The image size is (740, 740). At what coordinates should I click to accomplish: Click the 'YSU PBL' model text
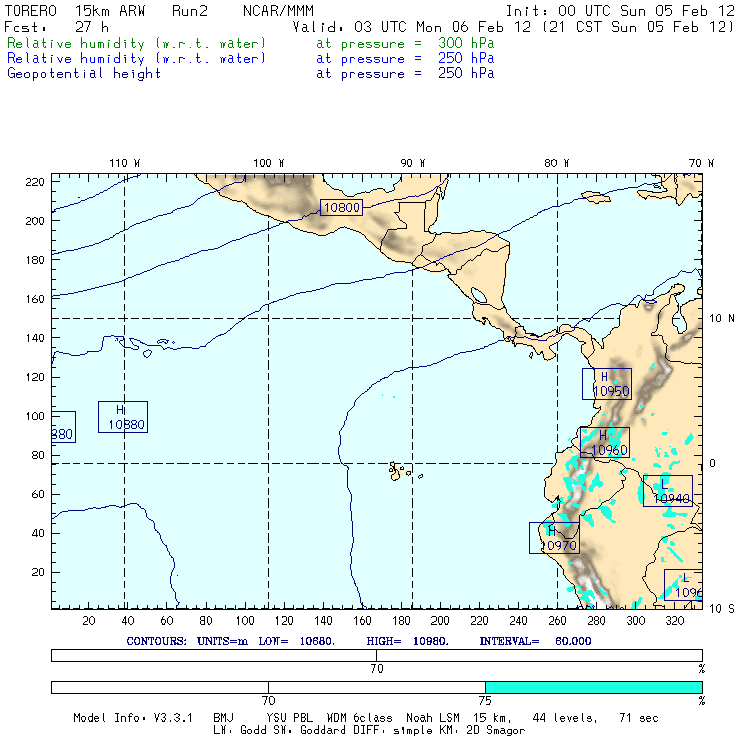289,718
